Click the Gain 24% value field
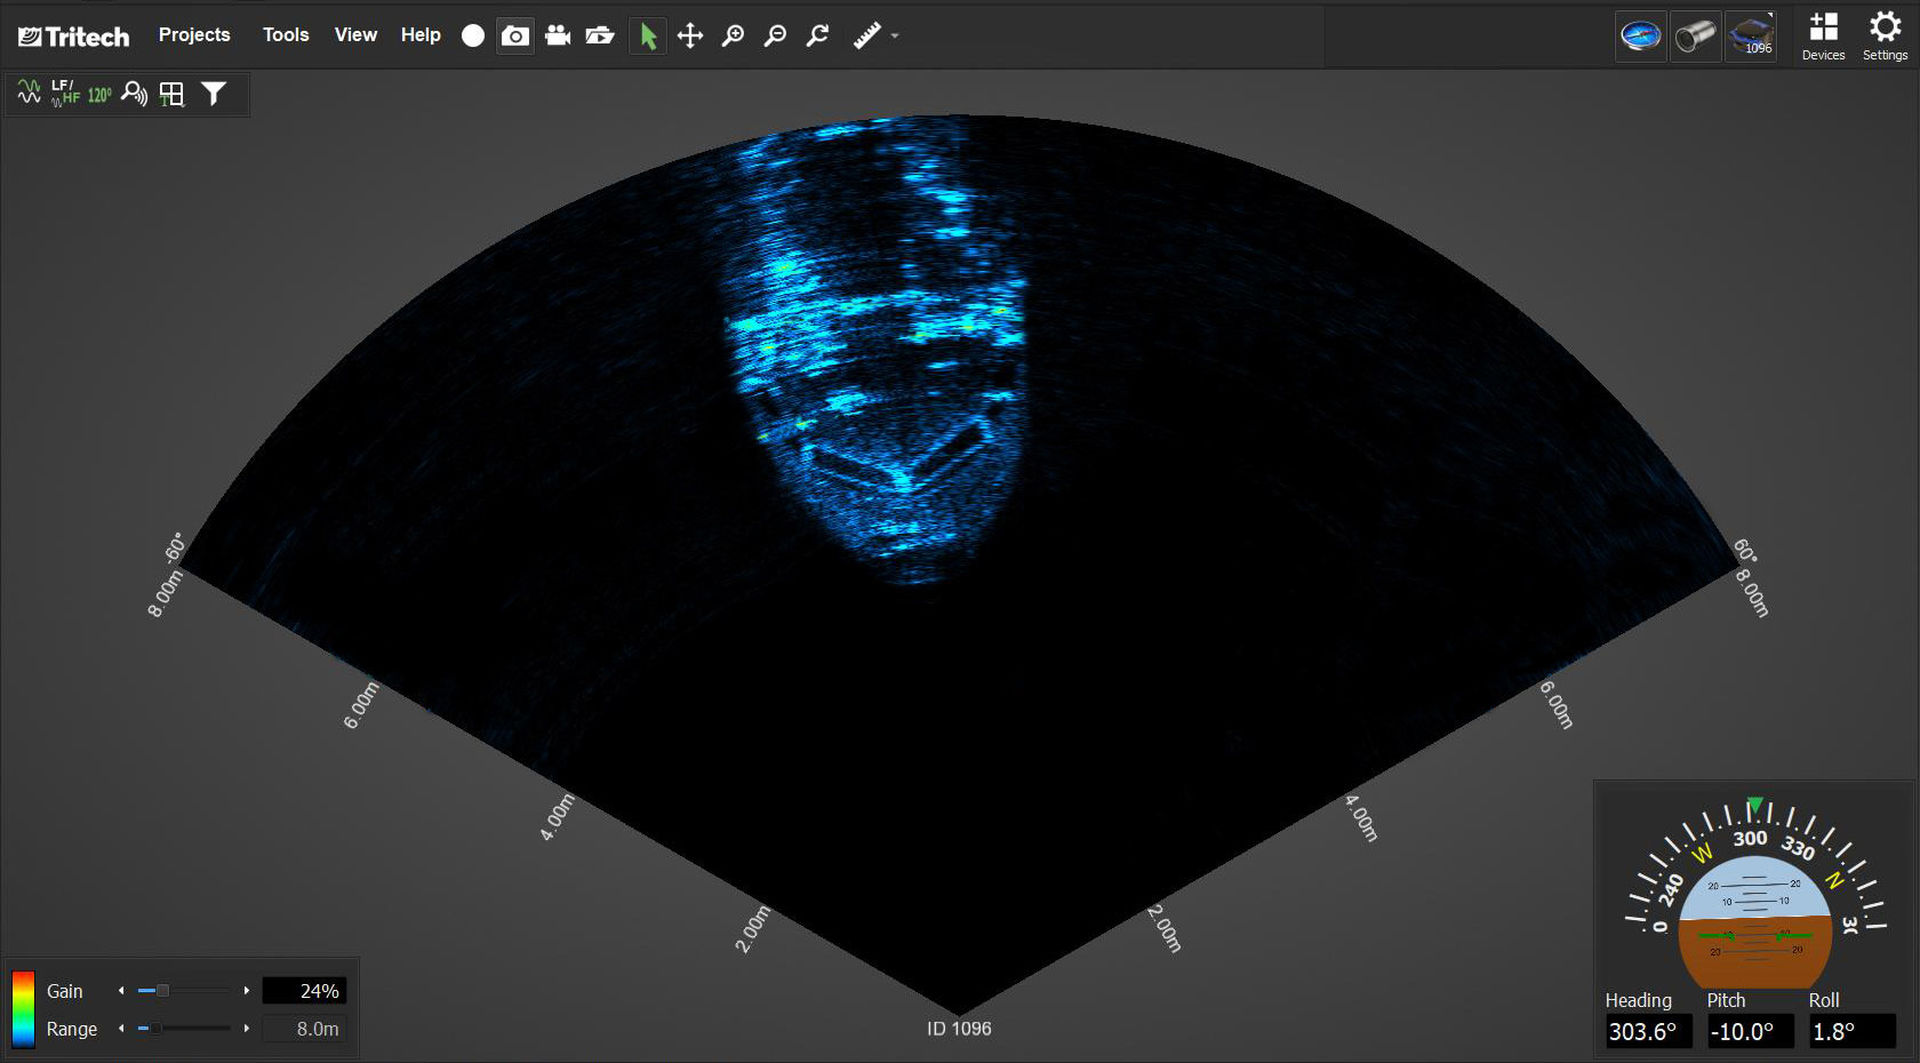The height and width of the screenshot is (1063, 1920). [305, 990]
